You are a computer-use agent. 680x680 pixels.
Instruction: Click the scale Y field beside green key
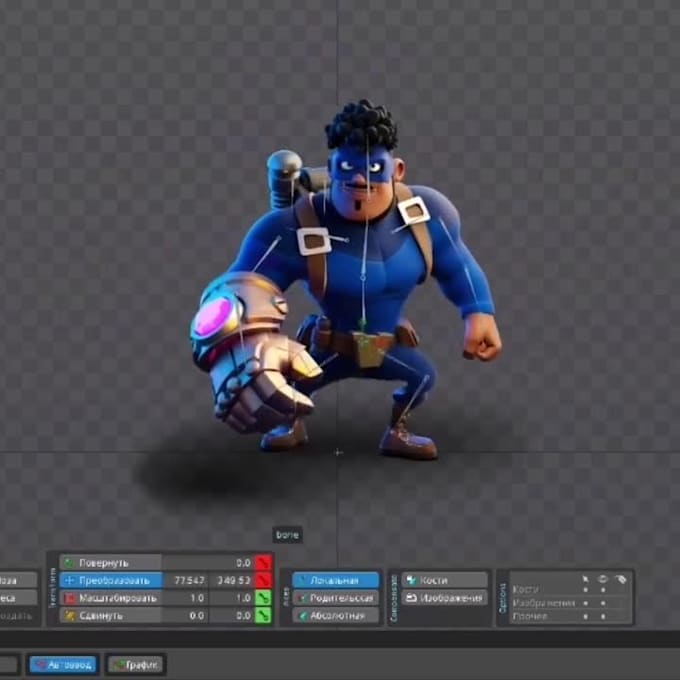point(231,598)
